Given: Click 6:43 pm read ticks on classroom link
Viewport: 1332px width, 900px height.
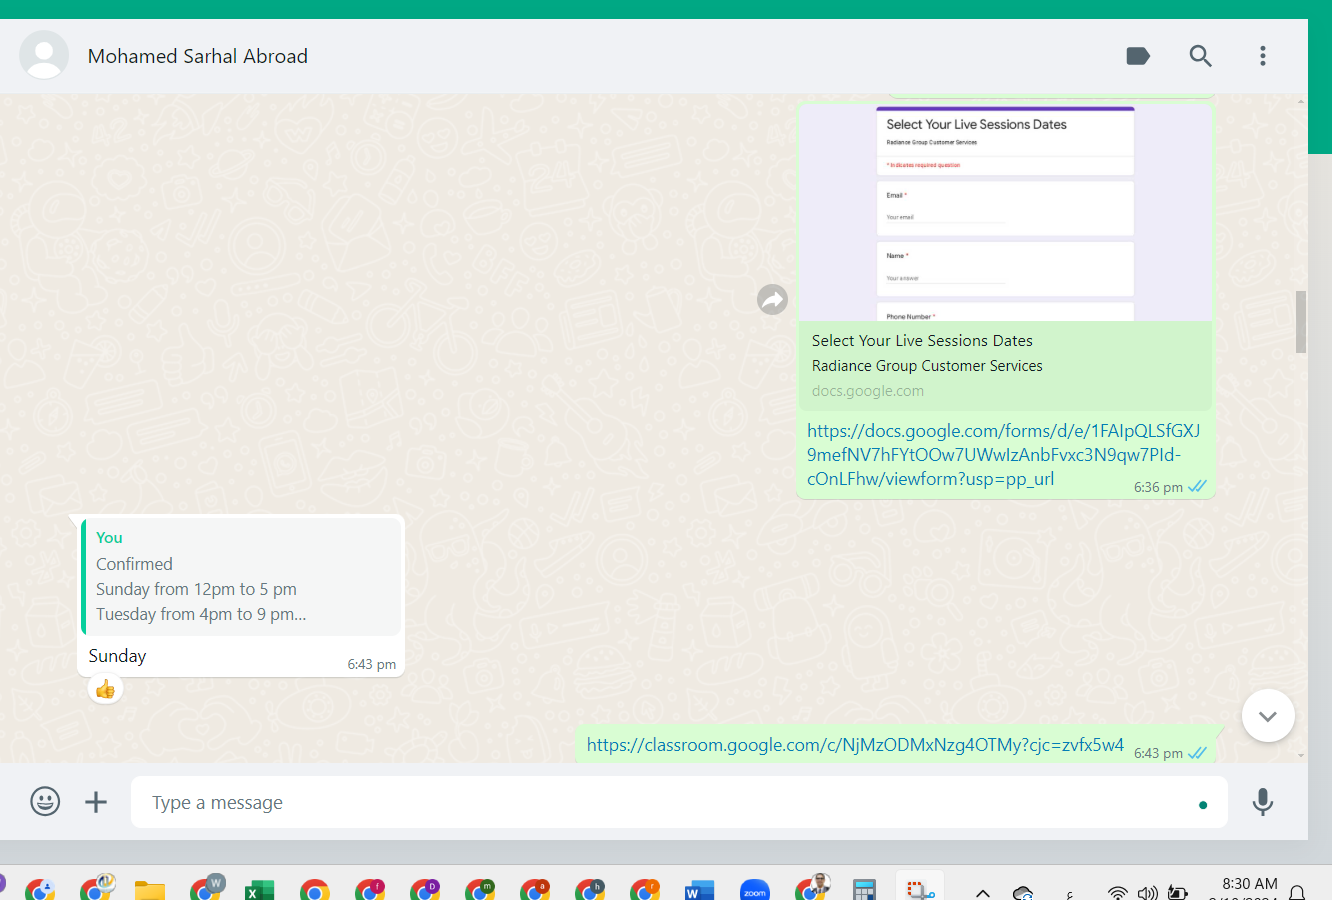Looking at the screenshot, I should 1197,753.
